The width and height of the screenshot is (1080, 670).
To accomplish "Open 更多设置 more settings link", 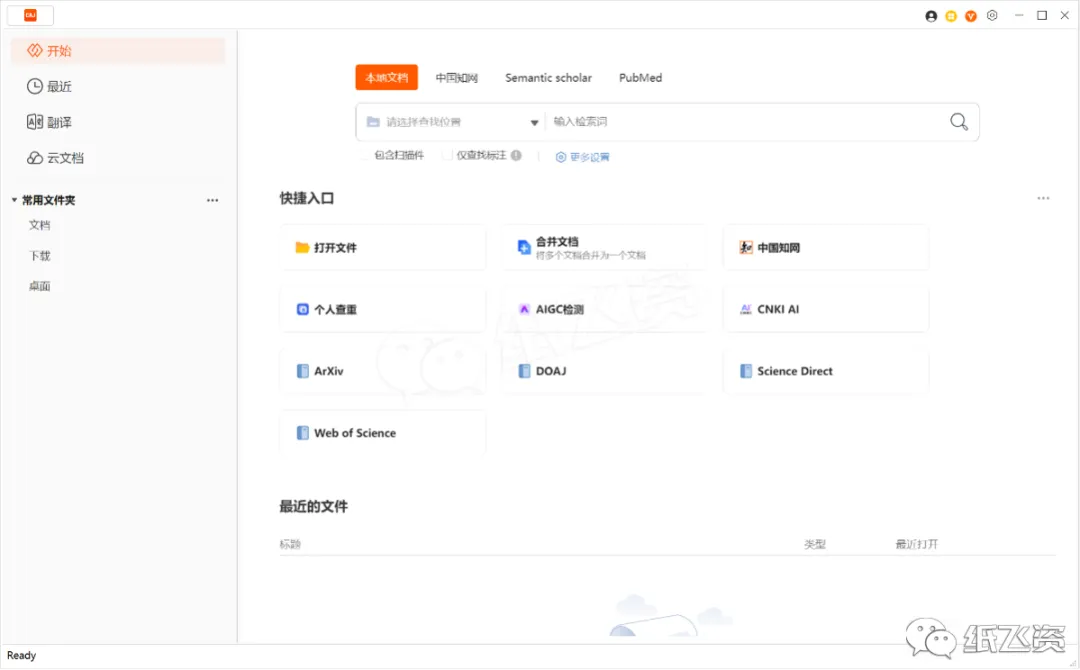I will point(583,157).
